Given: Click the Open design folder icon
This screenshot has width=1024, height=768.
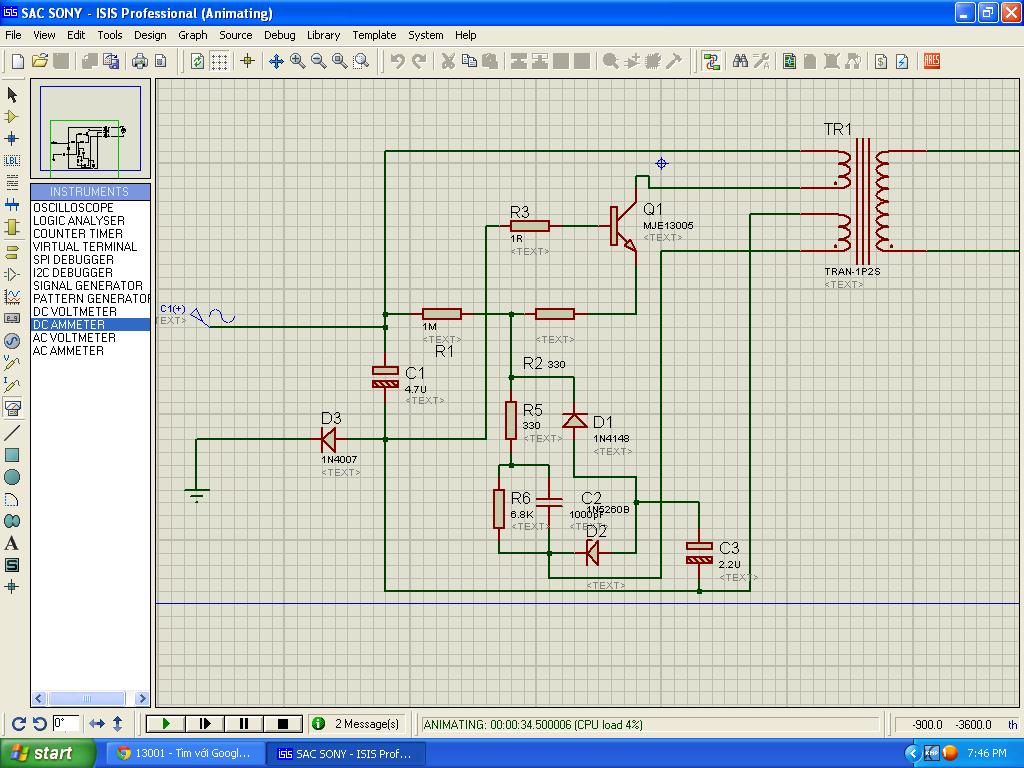Looking at the screenshot, I should (x=40, y=62).
